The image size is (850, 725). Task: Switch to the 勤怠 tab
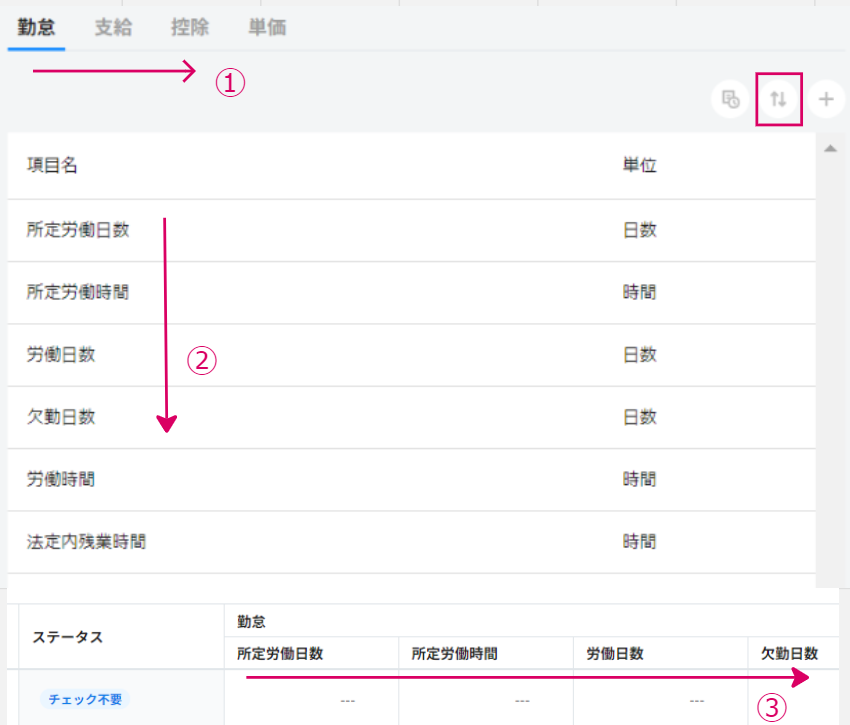36,27
